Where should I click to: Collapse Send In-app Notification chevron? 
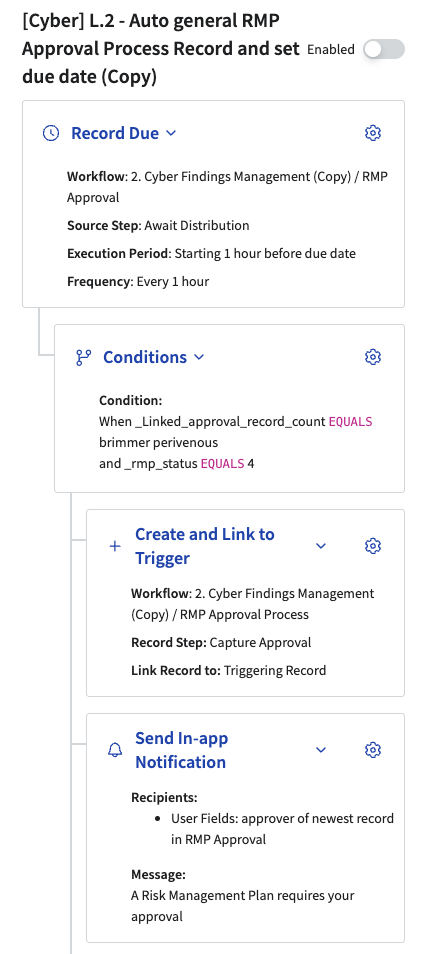(x=321, y=750)
